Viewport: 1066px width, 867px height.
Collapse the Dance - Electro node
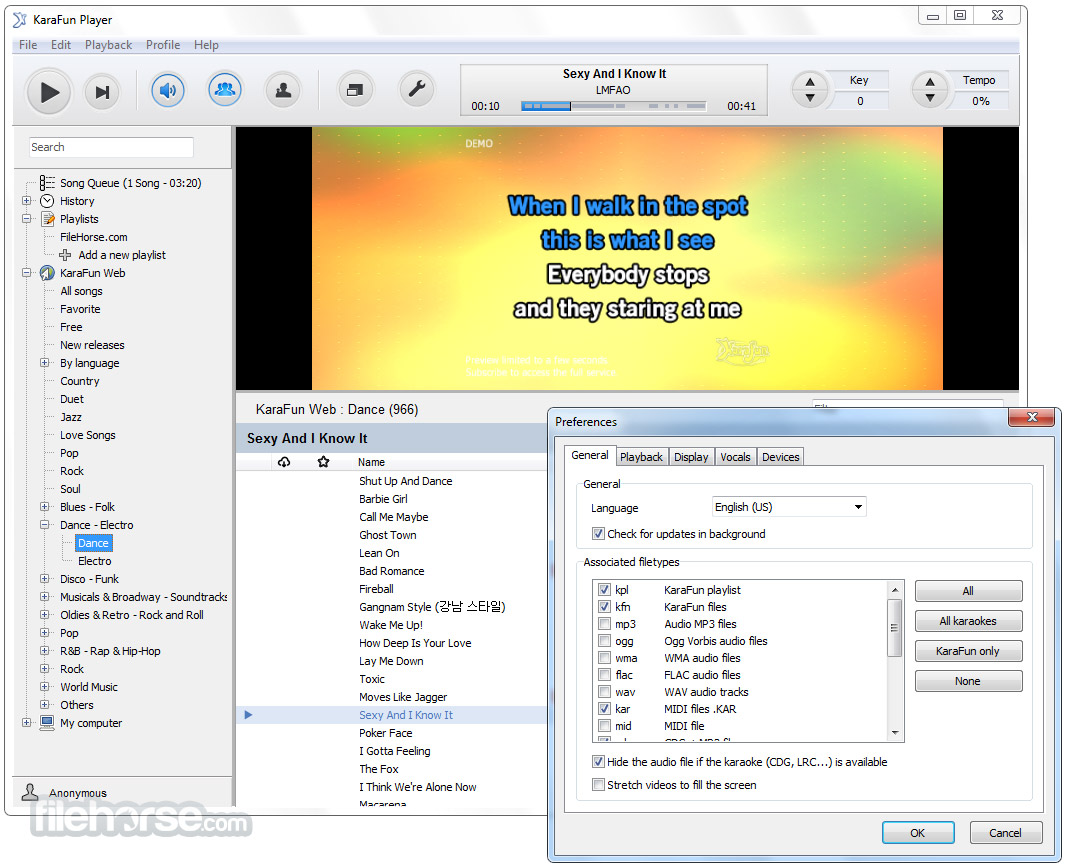[x=45, y=525]
